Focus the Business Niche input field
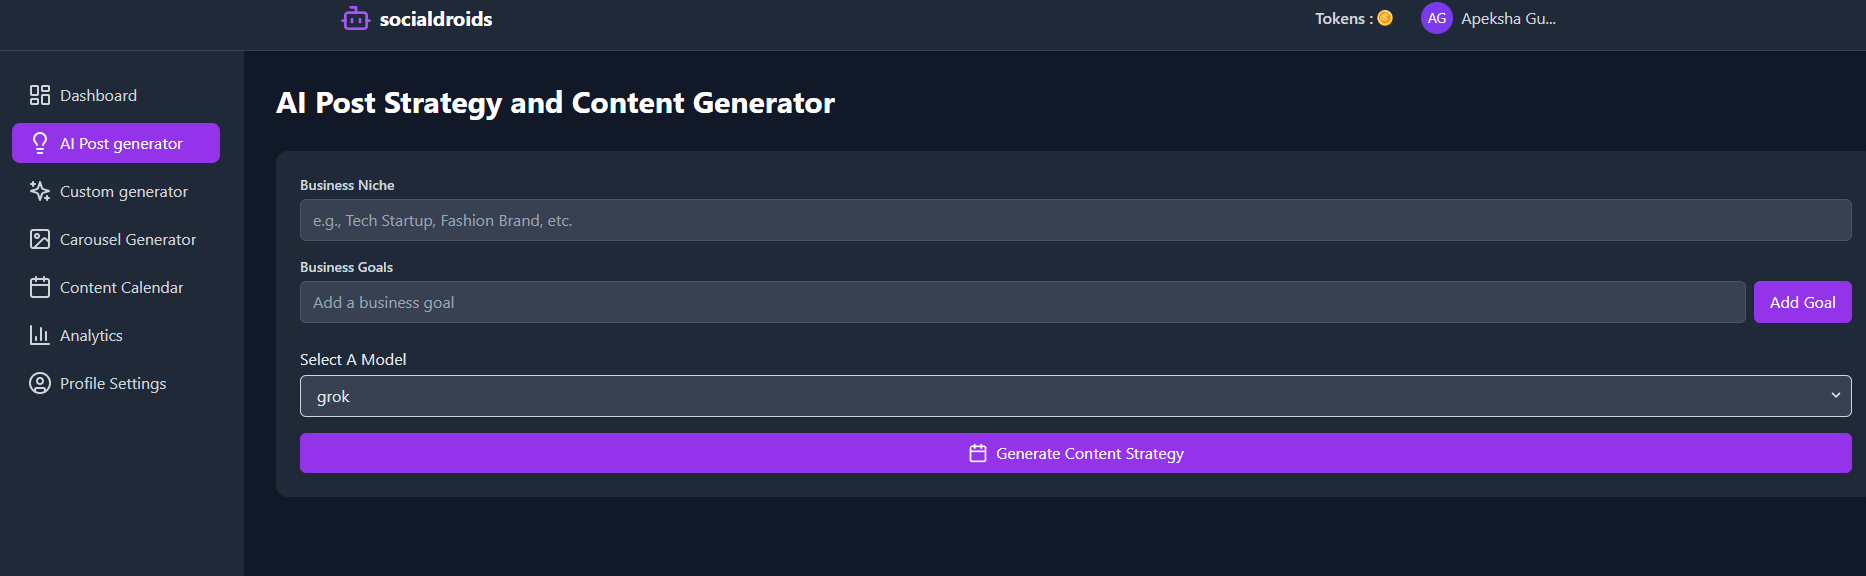 coord(1075,220)
